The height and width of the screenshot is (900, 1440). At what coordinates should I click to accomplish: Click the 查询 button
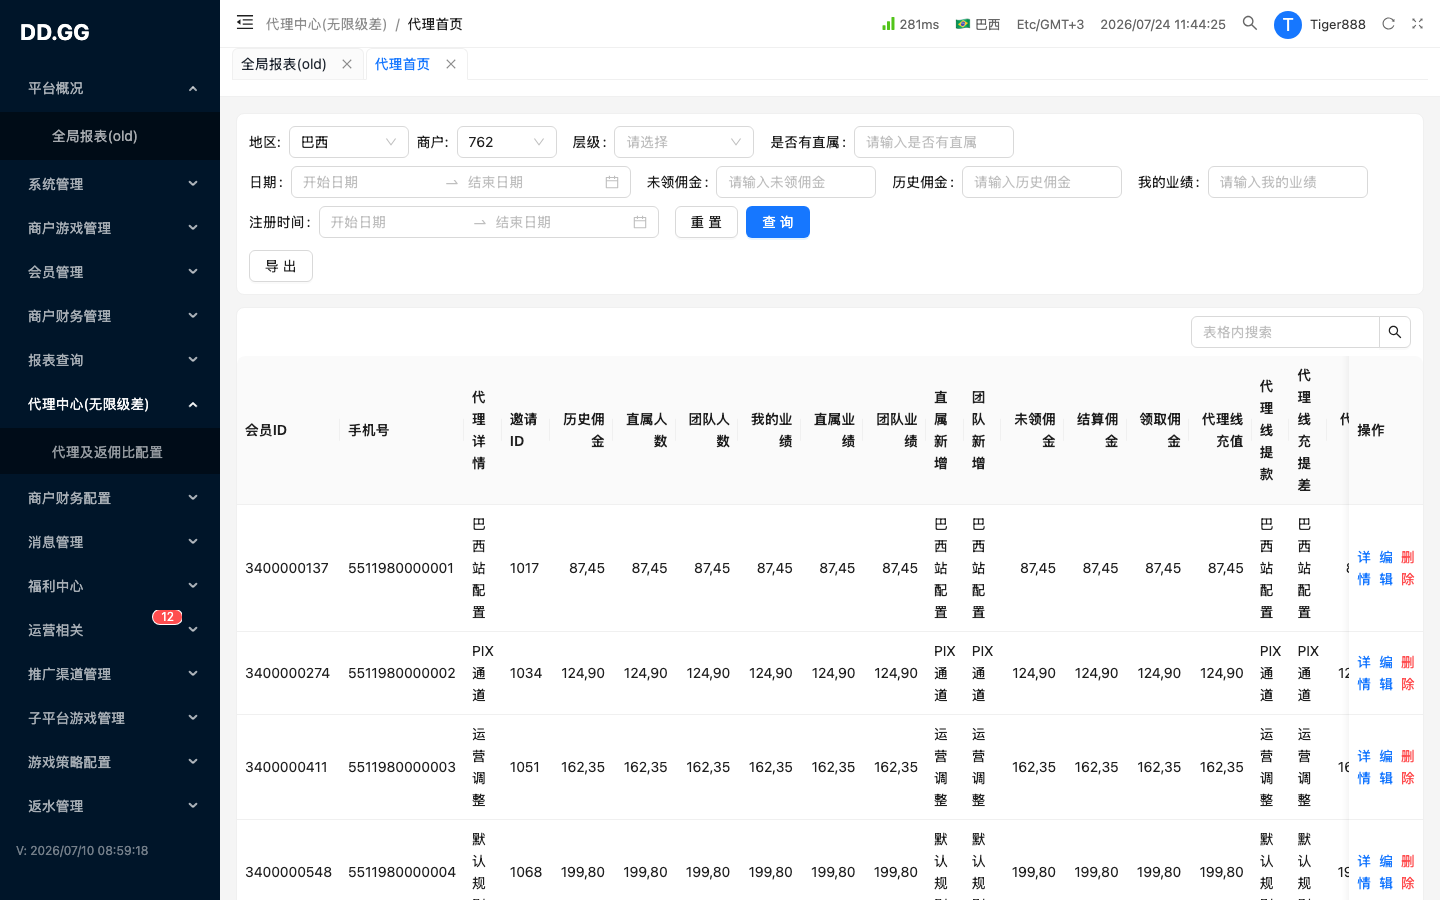pos(778,222)
